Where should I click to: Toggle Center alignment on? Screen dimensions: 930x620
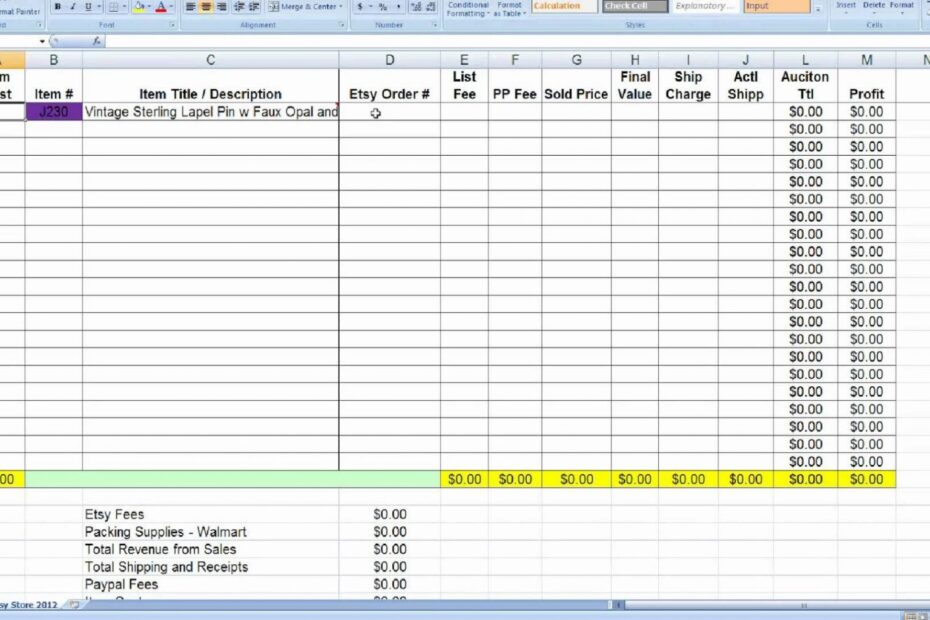(206, 6)
